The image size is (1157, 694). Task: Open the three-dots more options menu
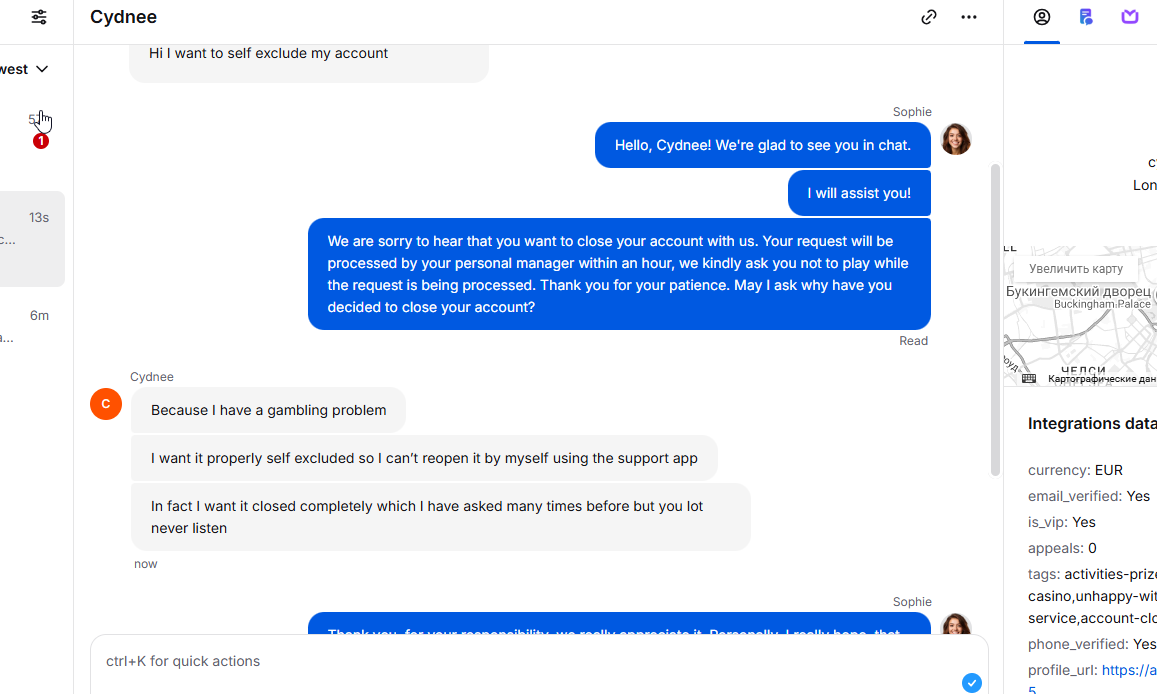coord(969,17)
